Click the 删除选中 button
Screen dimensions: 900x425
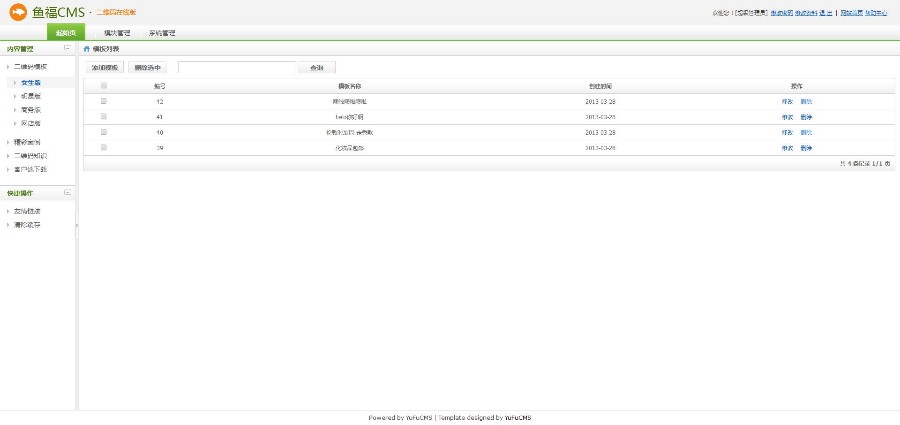(148, 68)
